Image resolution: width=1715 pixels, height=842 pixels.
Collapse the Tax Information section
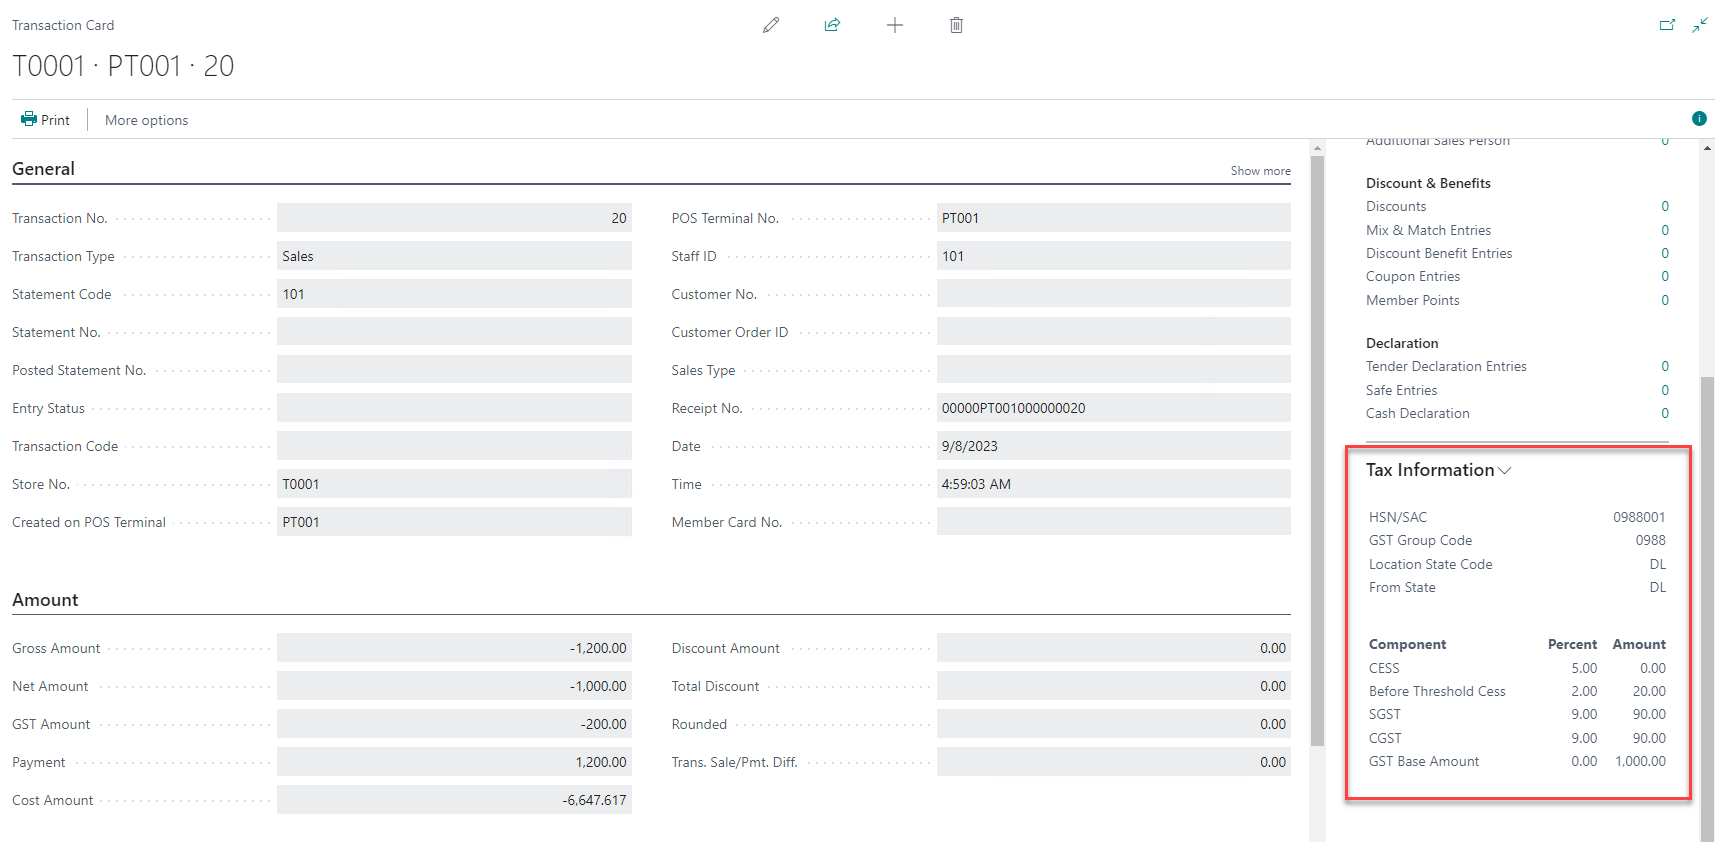[1438, 470]
